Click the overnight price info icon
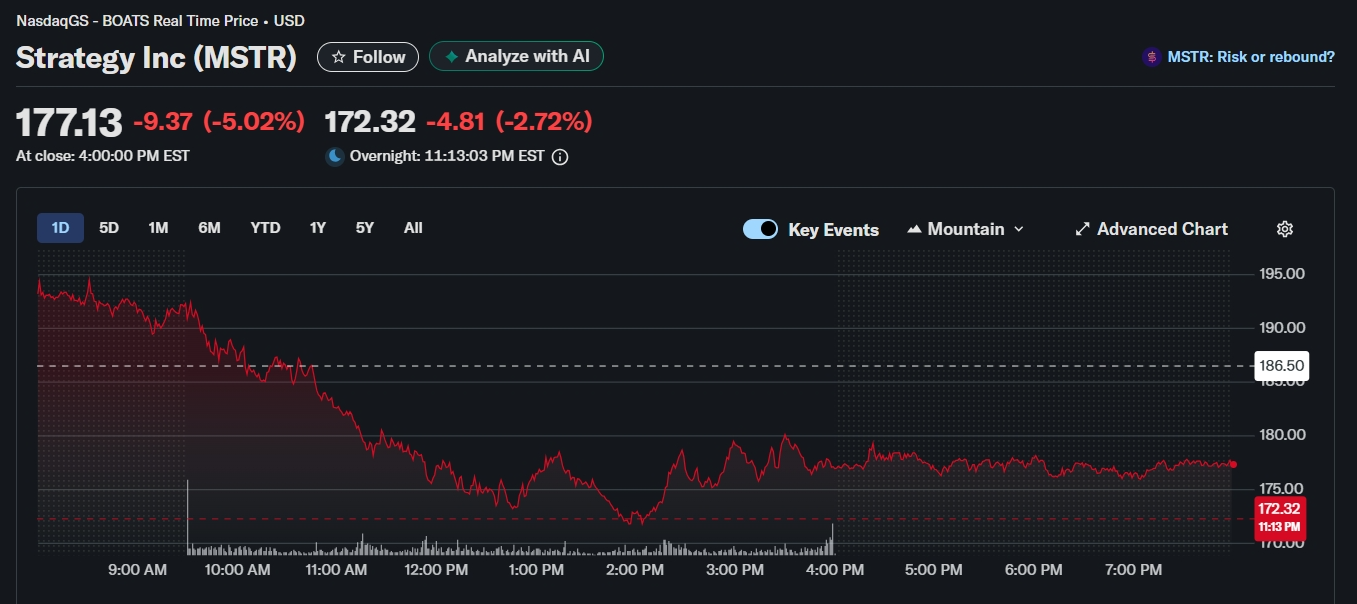The width and height of the screenshot is (1357, 604). pos(560,157)
